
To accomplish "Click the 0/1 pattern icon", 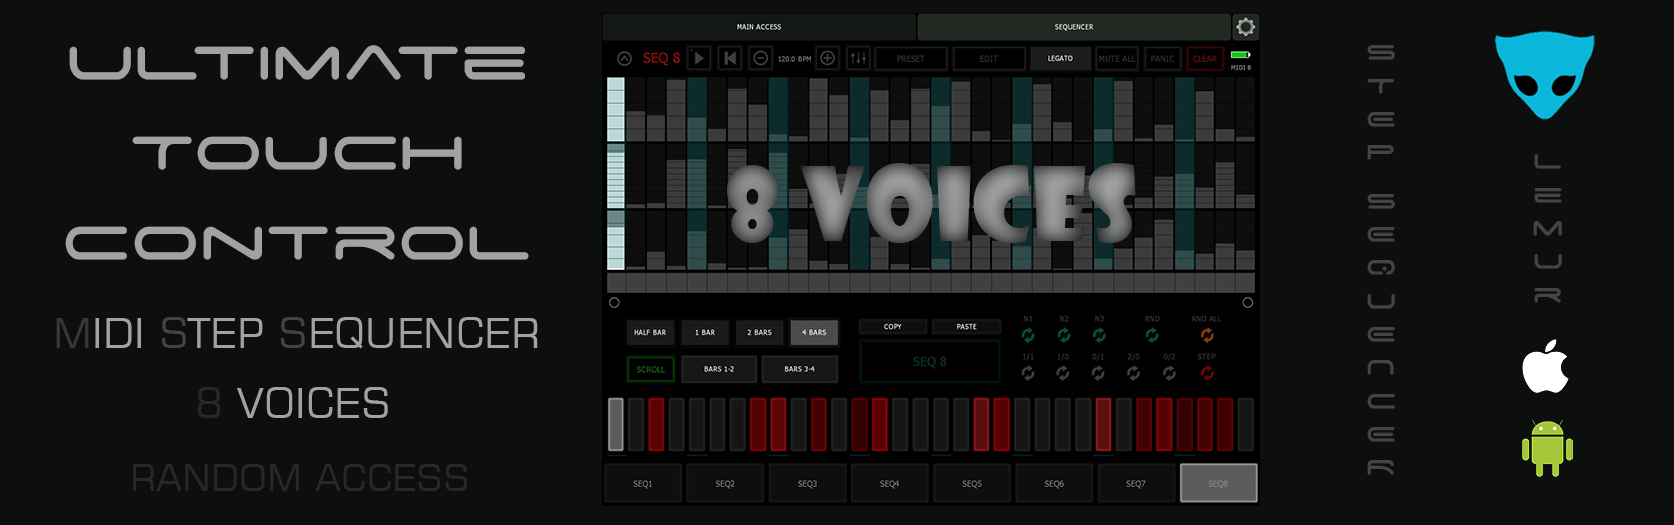I will coord(1098,373).
